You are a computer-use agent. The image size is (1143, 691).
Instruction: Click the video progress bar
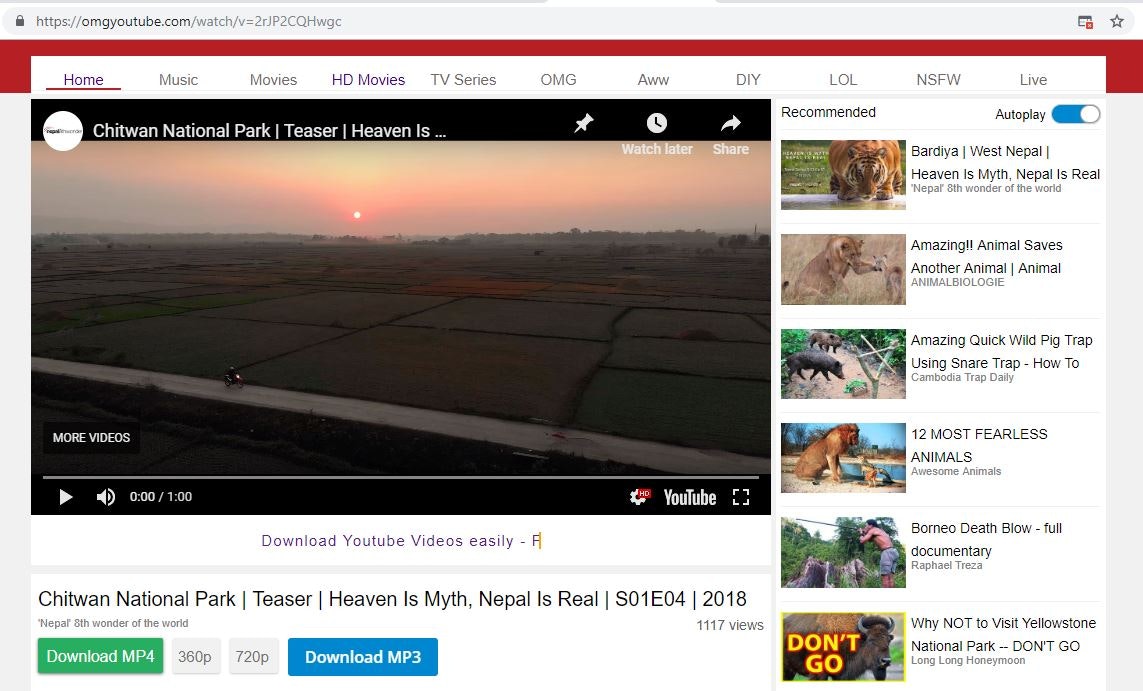coord(400,476)
